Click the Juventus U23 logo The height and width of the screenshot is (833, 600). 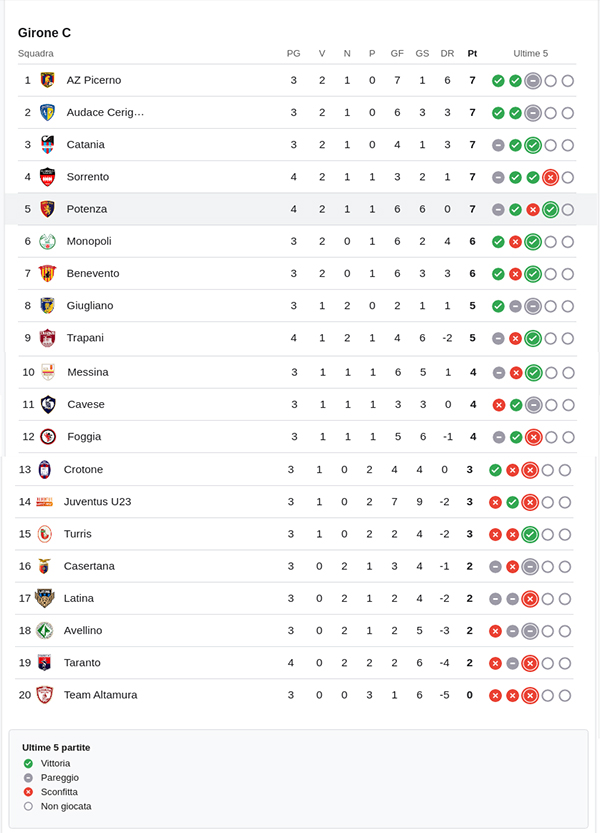tap(44, 502)
